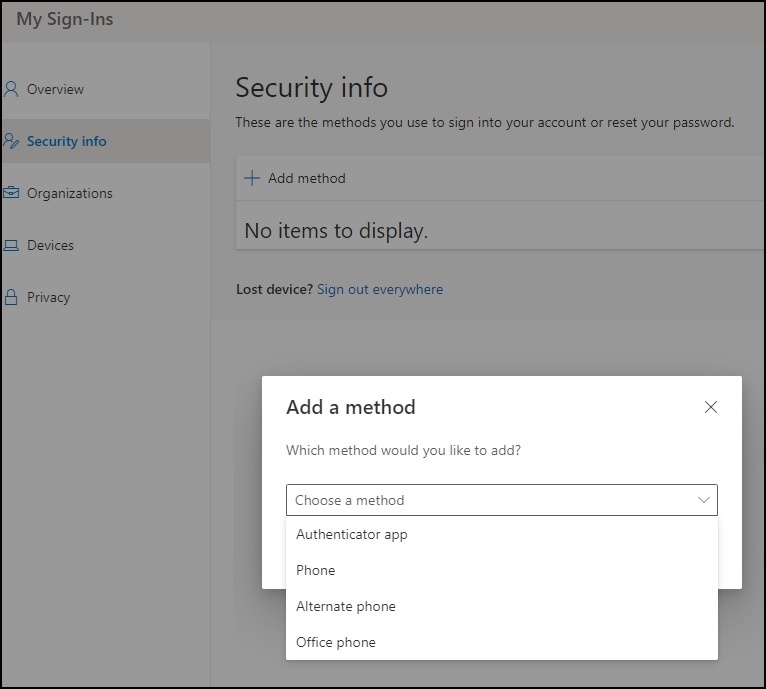
Task: Pick Alternate phone from dropdown list
Action: click(346, 606)
